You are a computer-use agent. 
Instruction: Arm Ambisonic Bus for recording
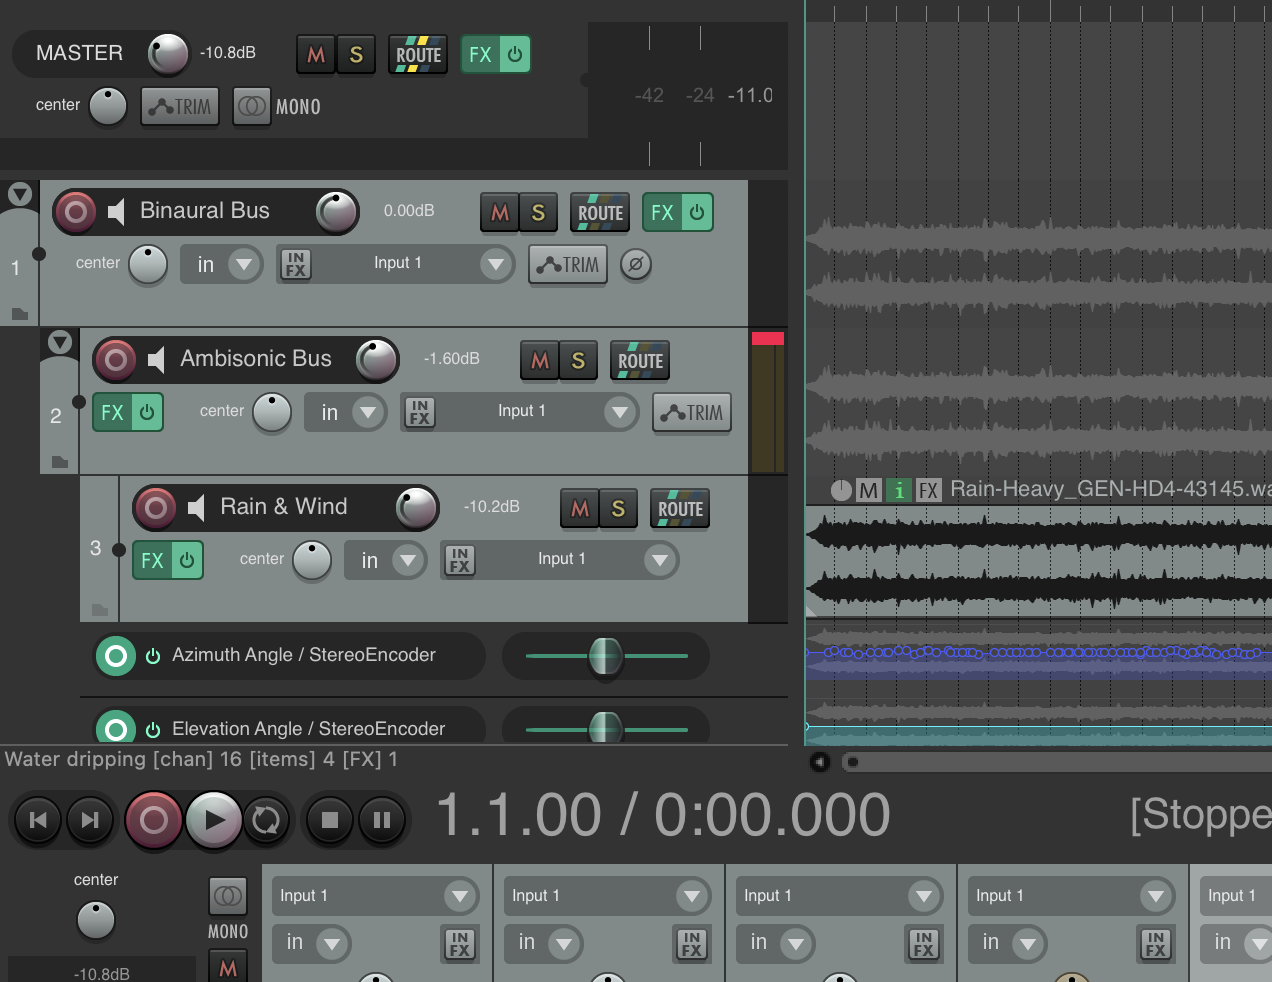[115, 360]
